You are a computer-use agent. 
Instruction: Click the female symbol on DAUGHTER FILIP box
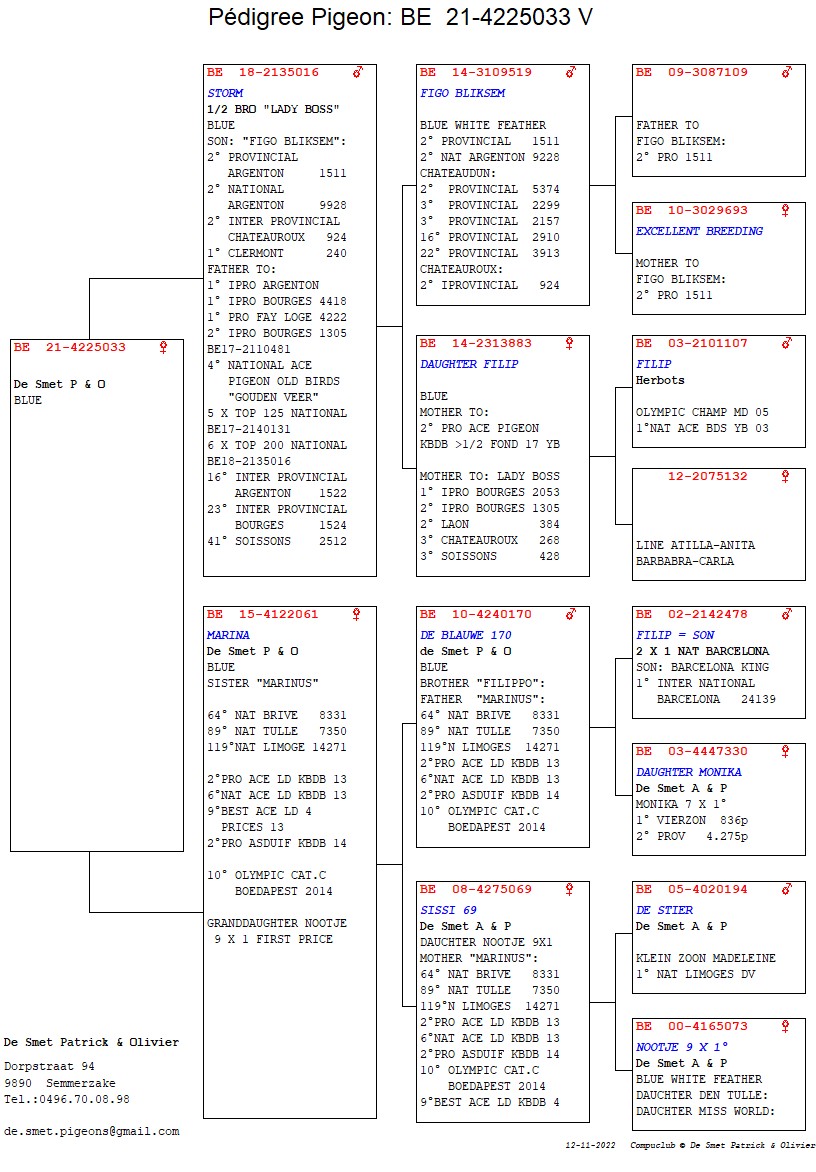tap(570, 344)
